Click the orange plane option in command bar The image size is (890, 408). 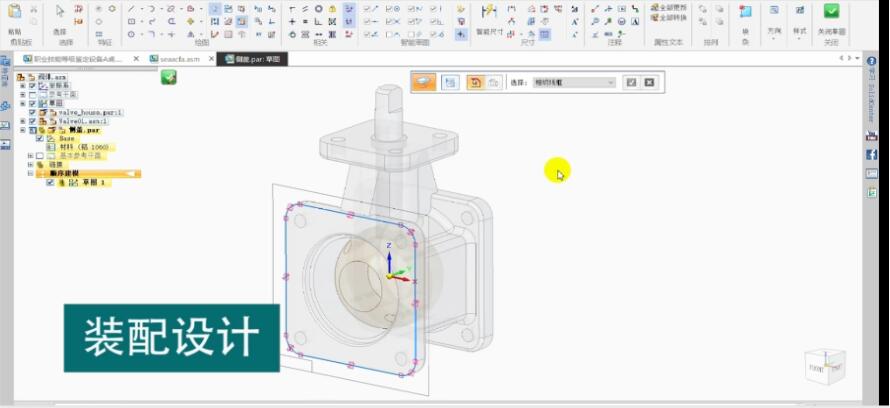click(423, 82)
